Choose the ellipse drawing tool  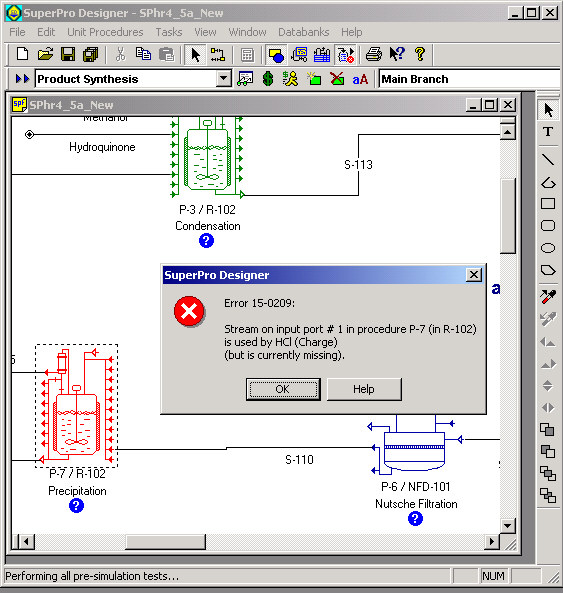click(x=548, y=248)
